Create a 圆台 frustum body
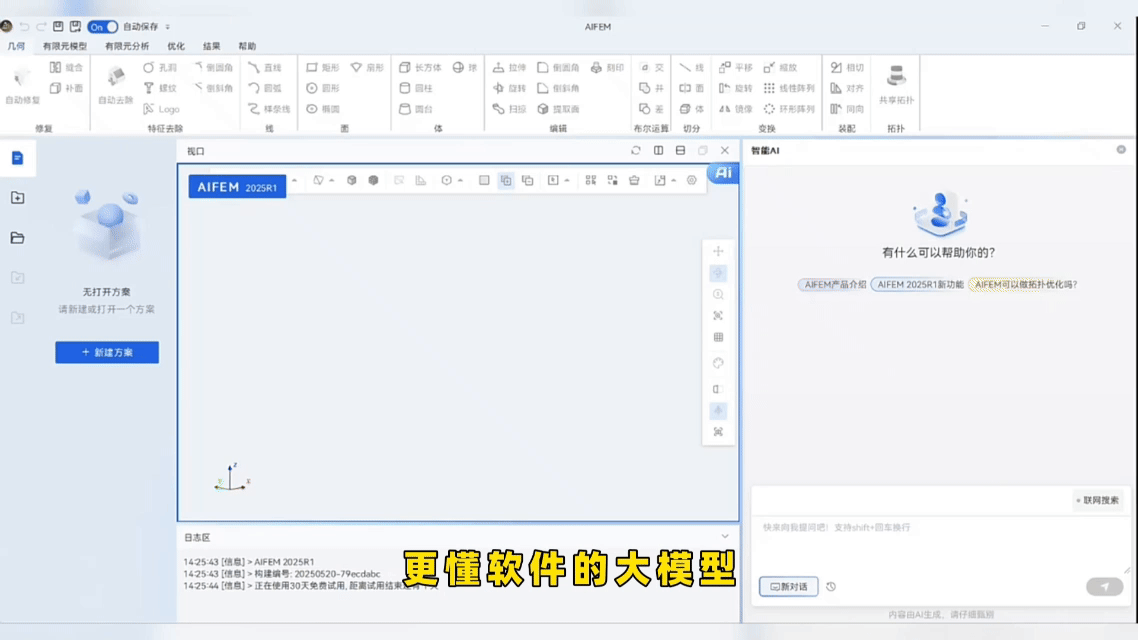The image size is (1138, 640). coord(416,110)
